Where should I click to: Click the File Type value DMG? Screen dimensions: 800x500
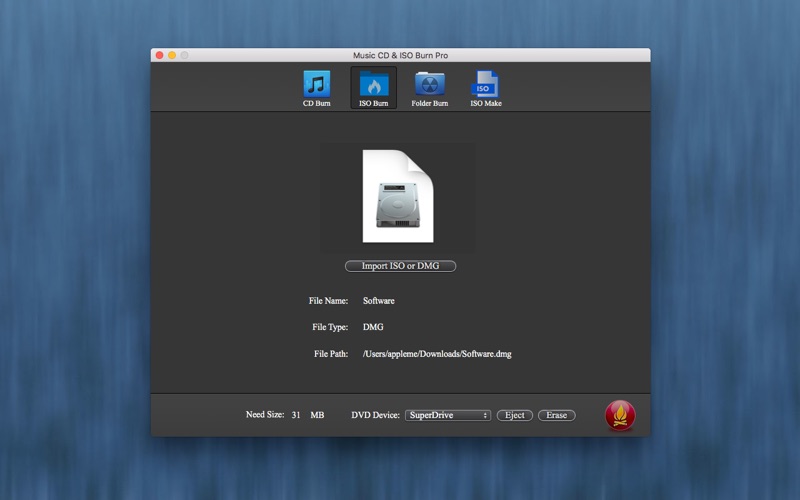(373, 327)
